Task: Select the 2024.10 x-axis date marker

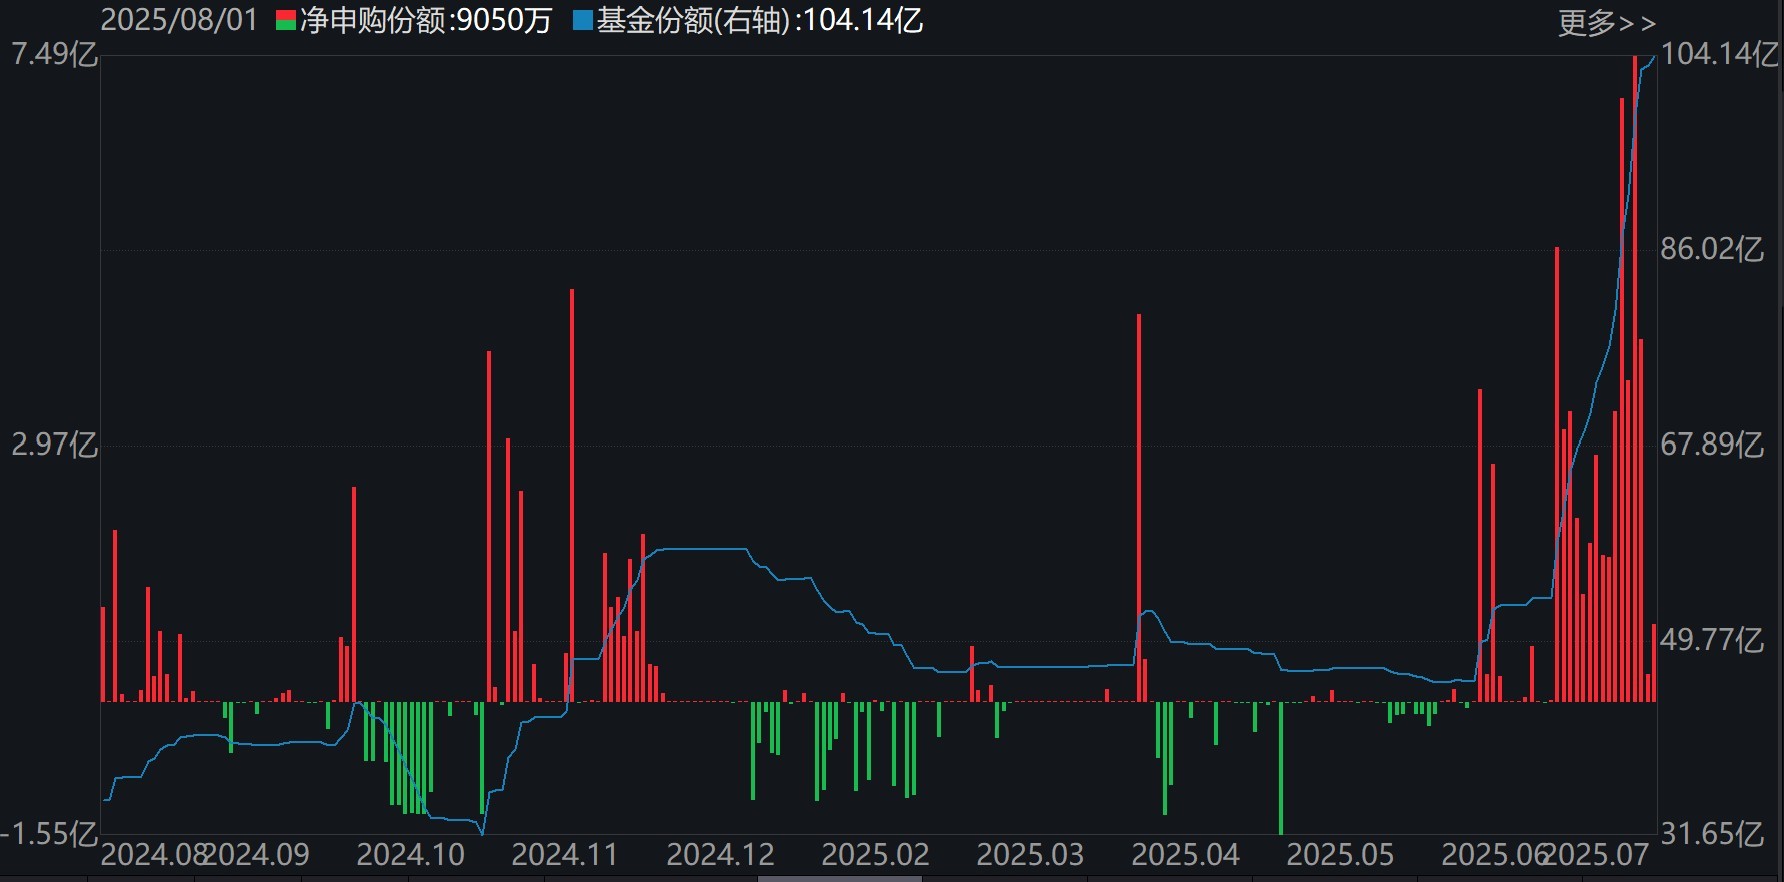Action: (x=410, y=855)
